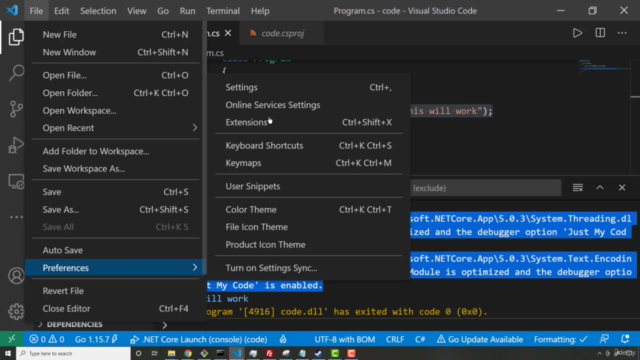Open the Explorer view in activity bar
640x360 pixels.
point(16,37)
